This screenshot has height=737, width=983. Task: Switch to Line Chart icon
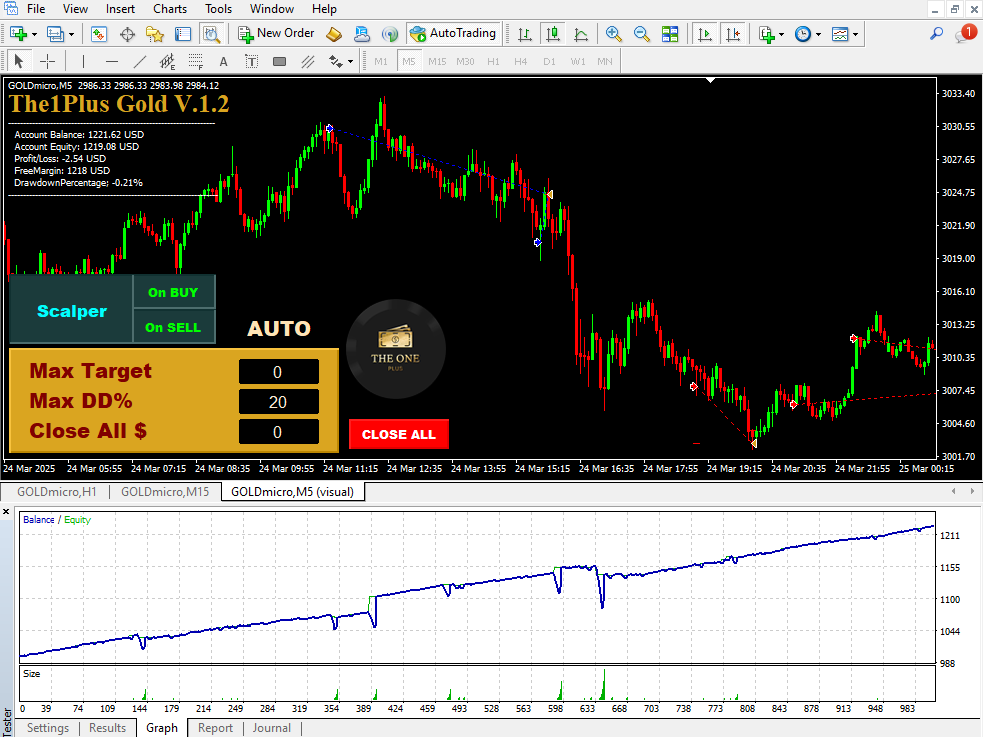point(581,34)
